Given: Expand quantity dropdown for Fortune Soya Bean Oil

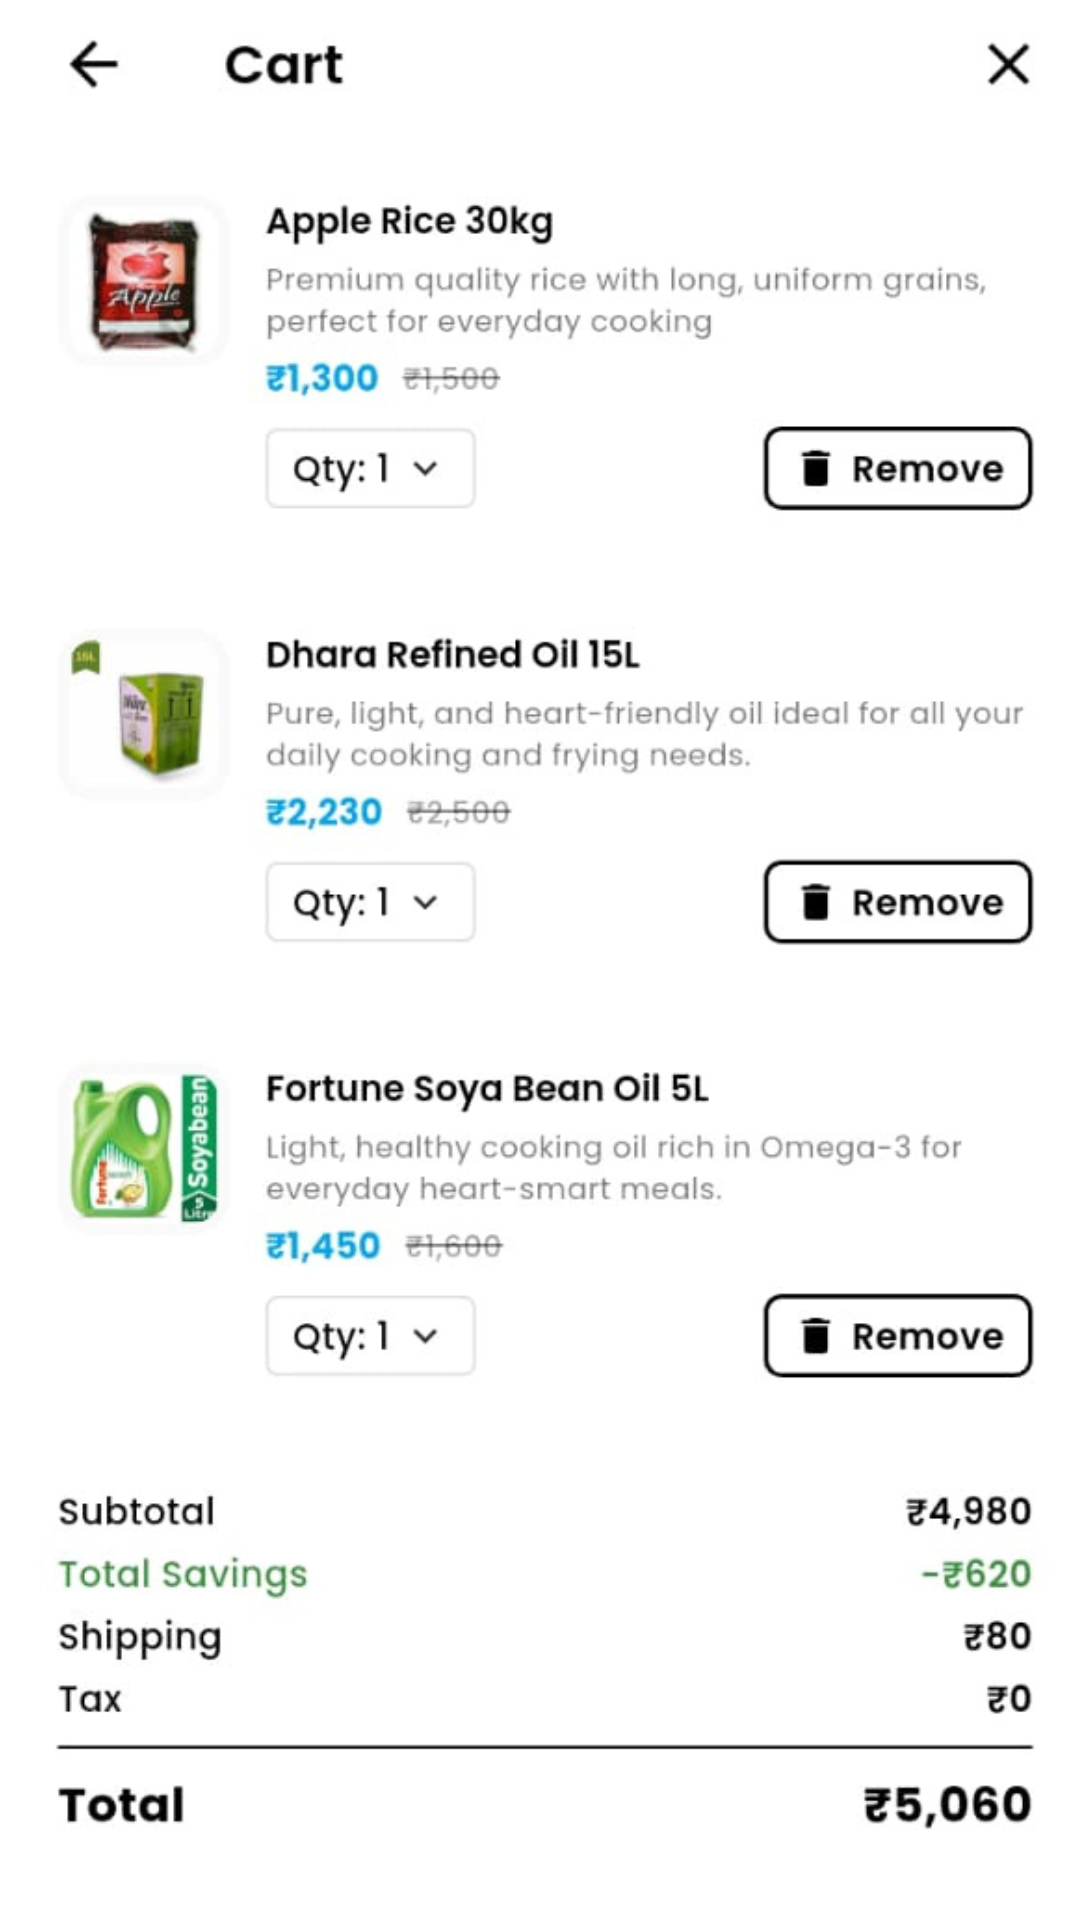Looking at the screenshot, I should coord(370,1336).
